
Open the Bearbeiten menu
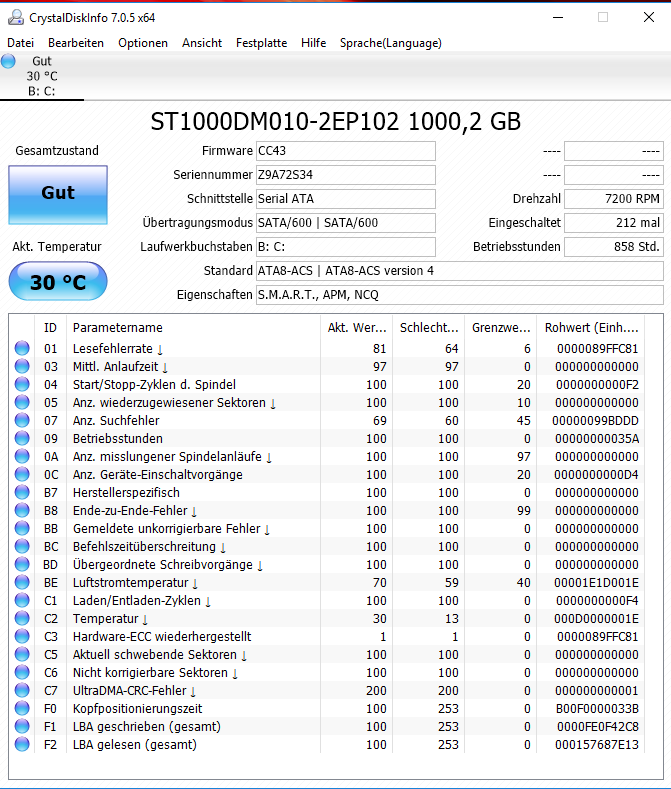(x=76, y=43)
